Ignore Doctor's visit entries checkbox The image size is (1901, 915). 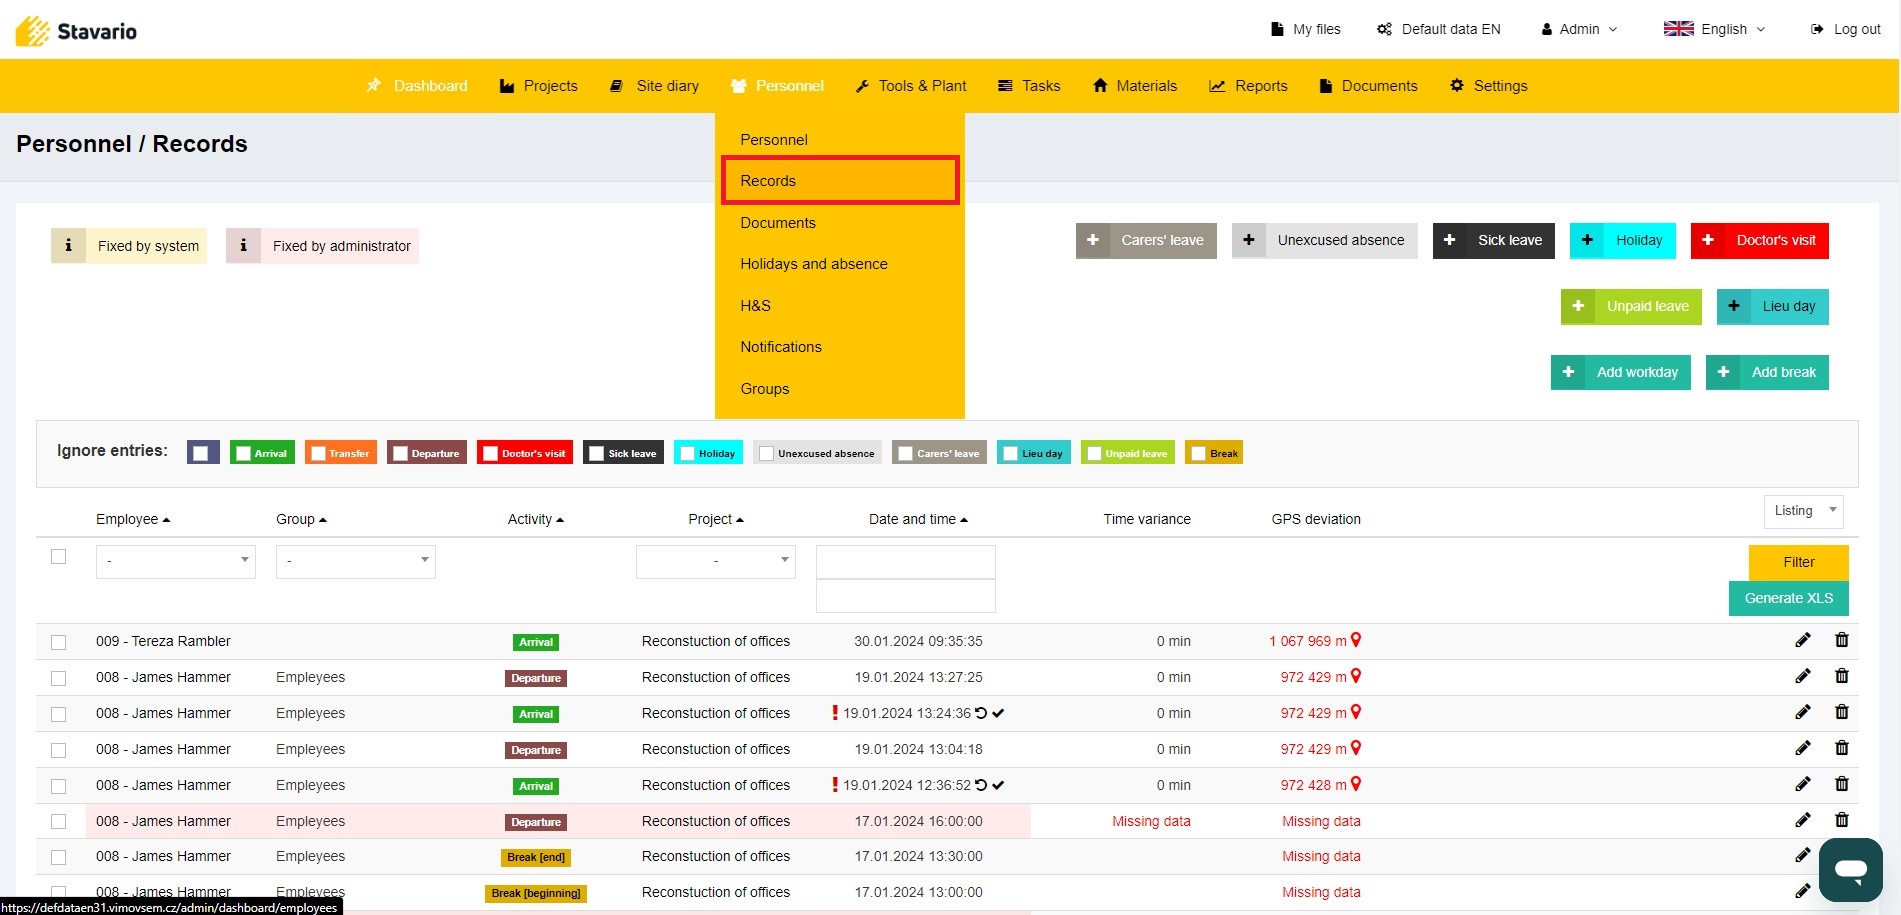click(490, 453)
